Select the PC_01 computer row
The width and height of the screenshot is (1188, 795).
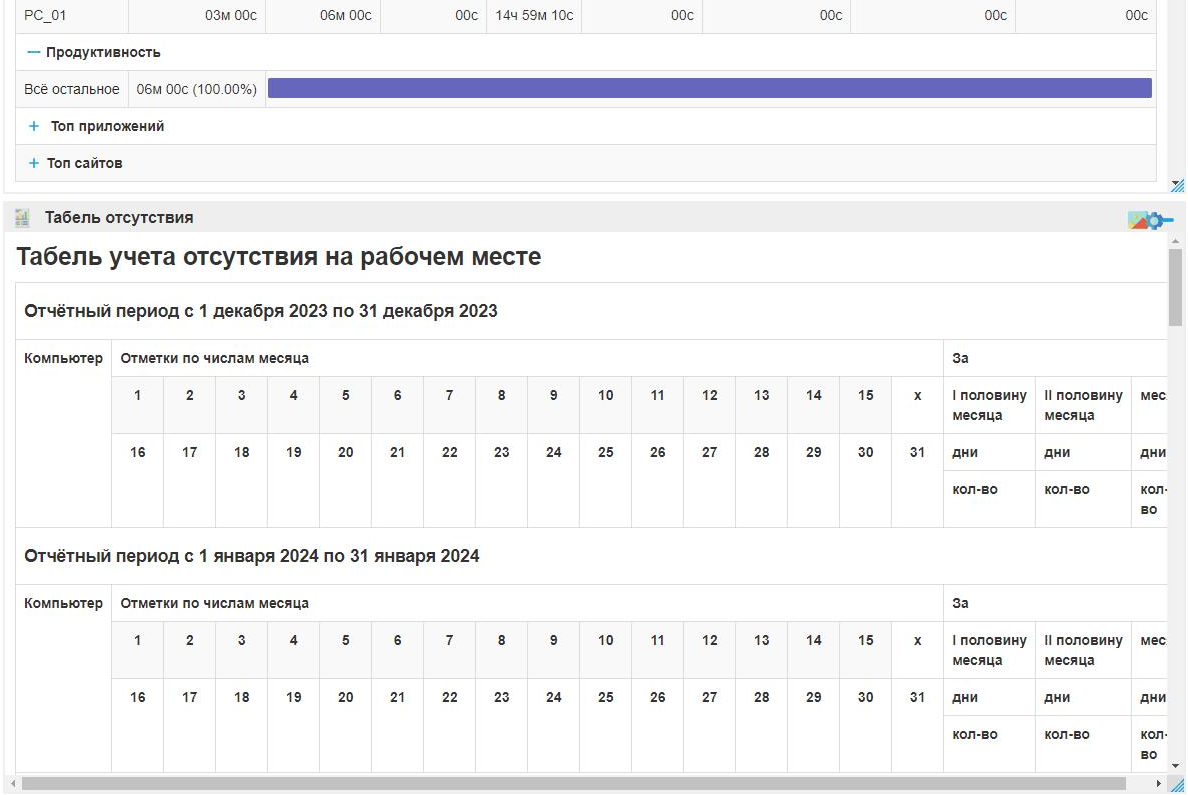click(x=45, y=15)
